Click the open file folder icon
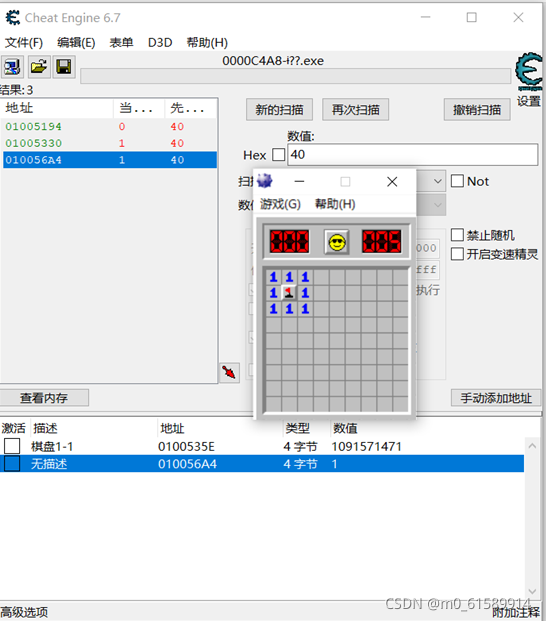Viewport: 546px width, 621px height. 38,67
